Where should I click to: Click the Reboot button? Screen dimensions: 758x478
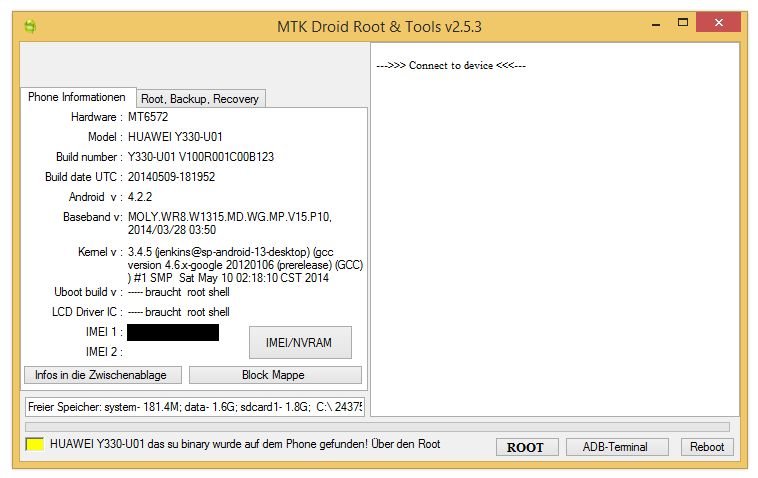point(707,447)
